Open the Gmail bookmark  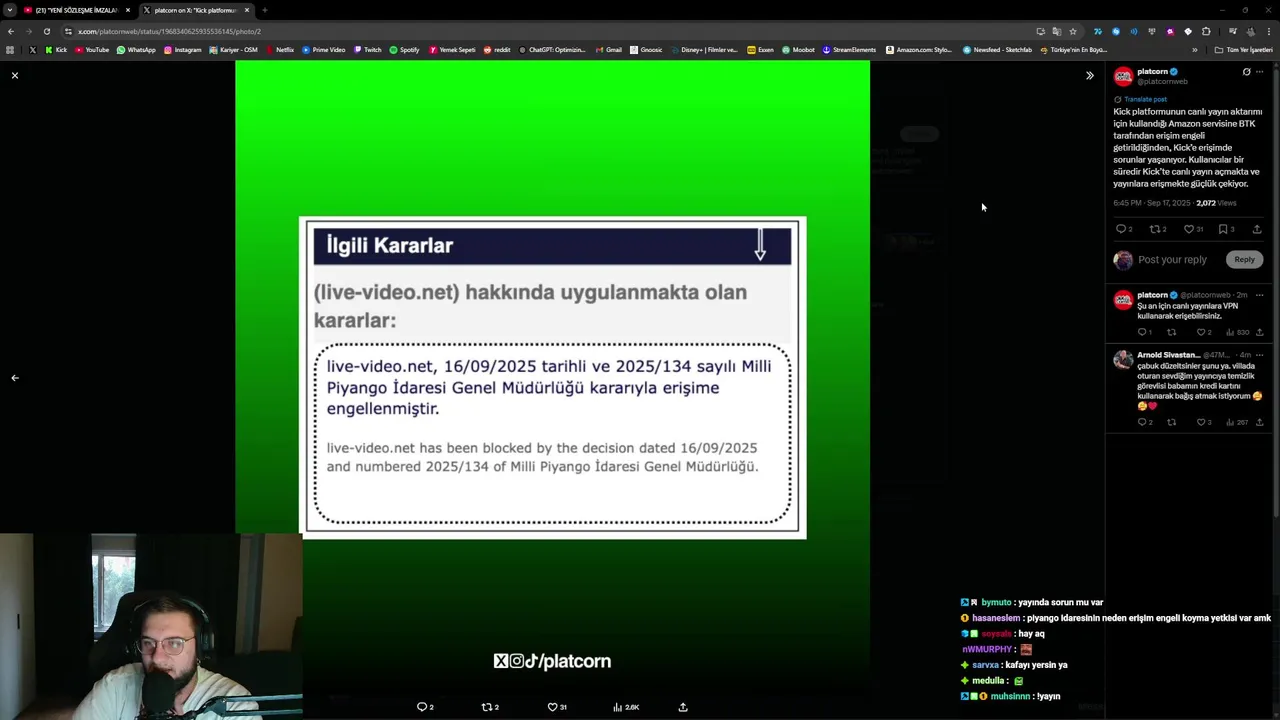608,49
